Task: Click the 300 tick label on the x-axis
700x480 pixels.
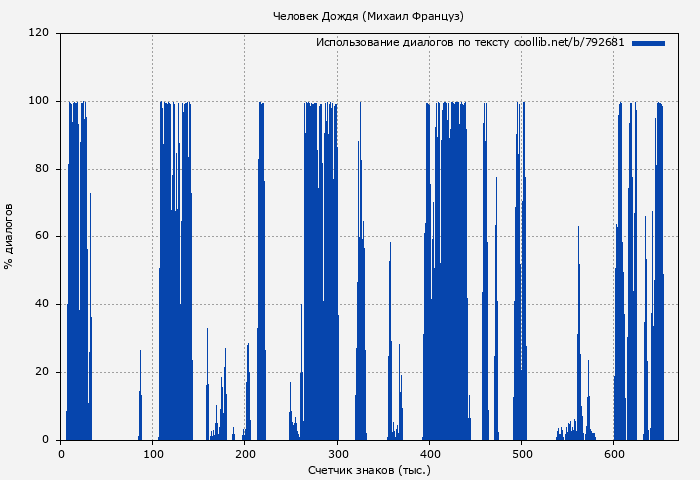Action: tap(338, 454)
